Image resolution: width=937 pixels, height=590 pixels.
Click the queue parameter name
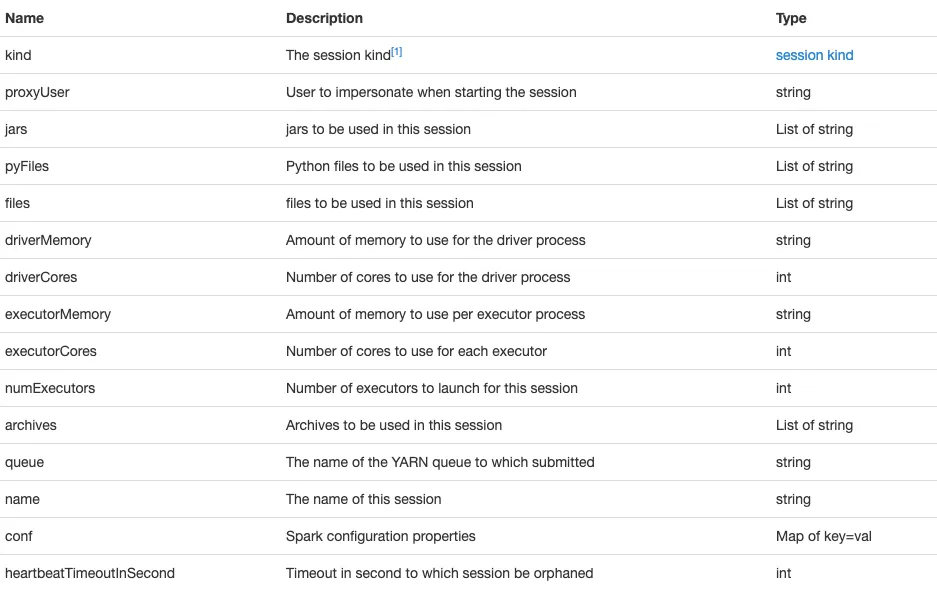(25, 463)
